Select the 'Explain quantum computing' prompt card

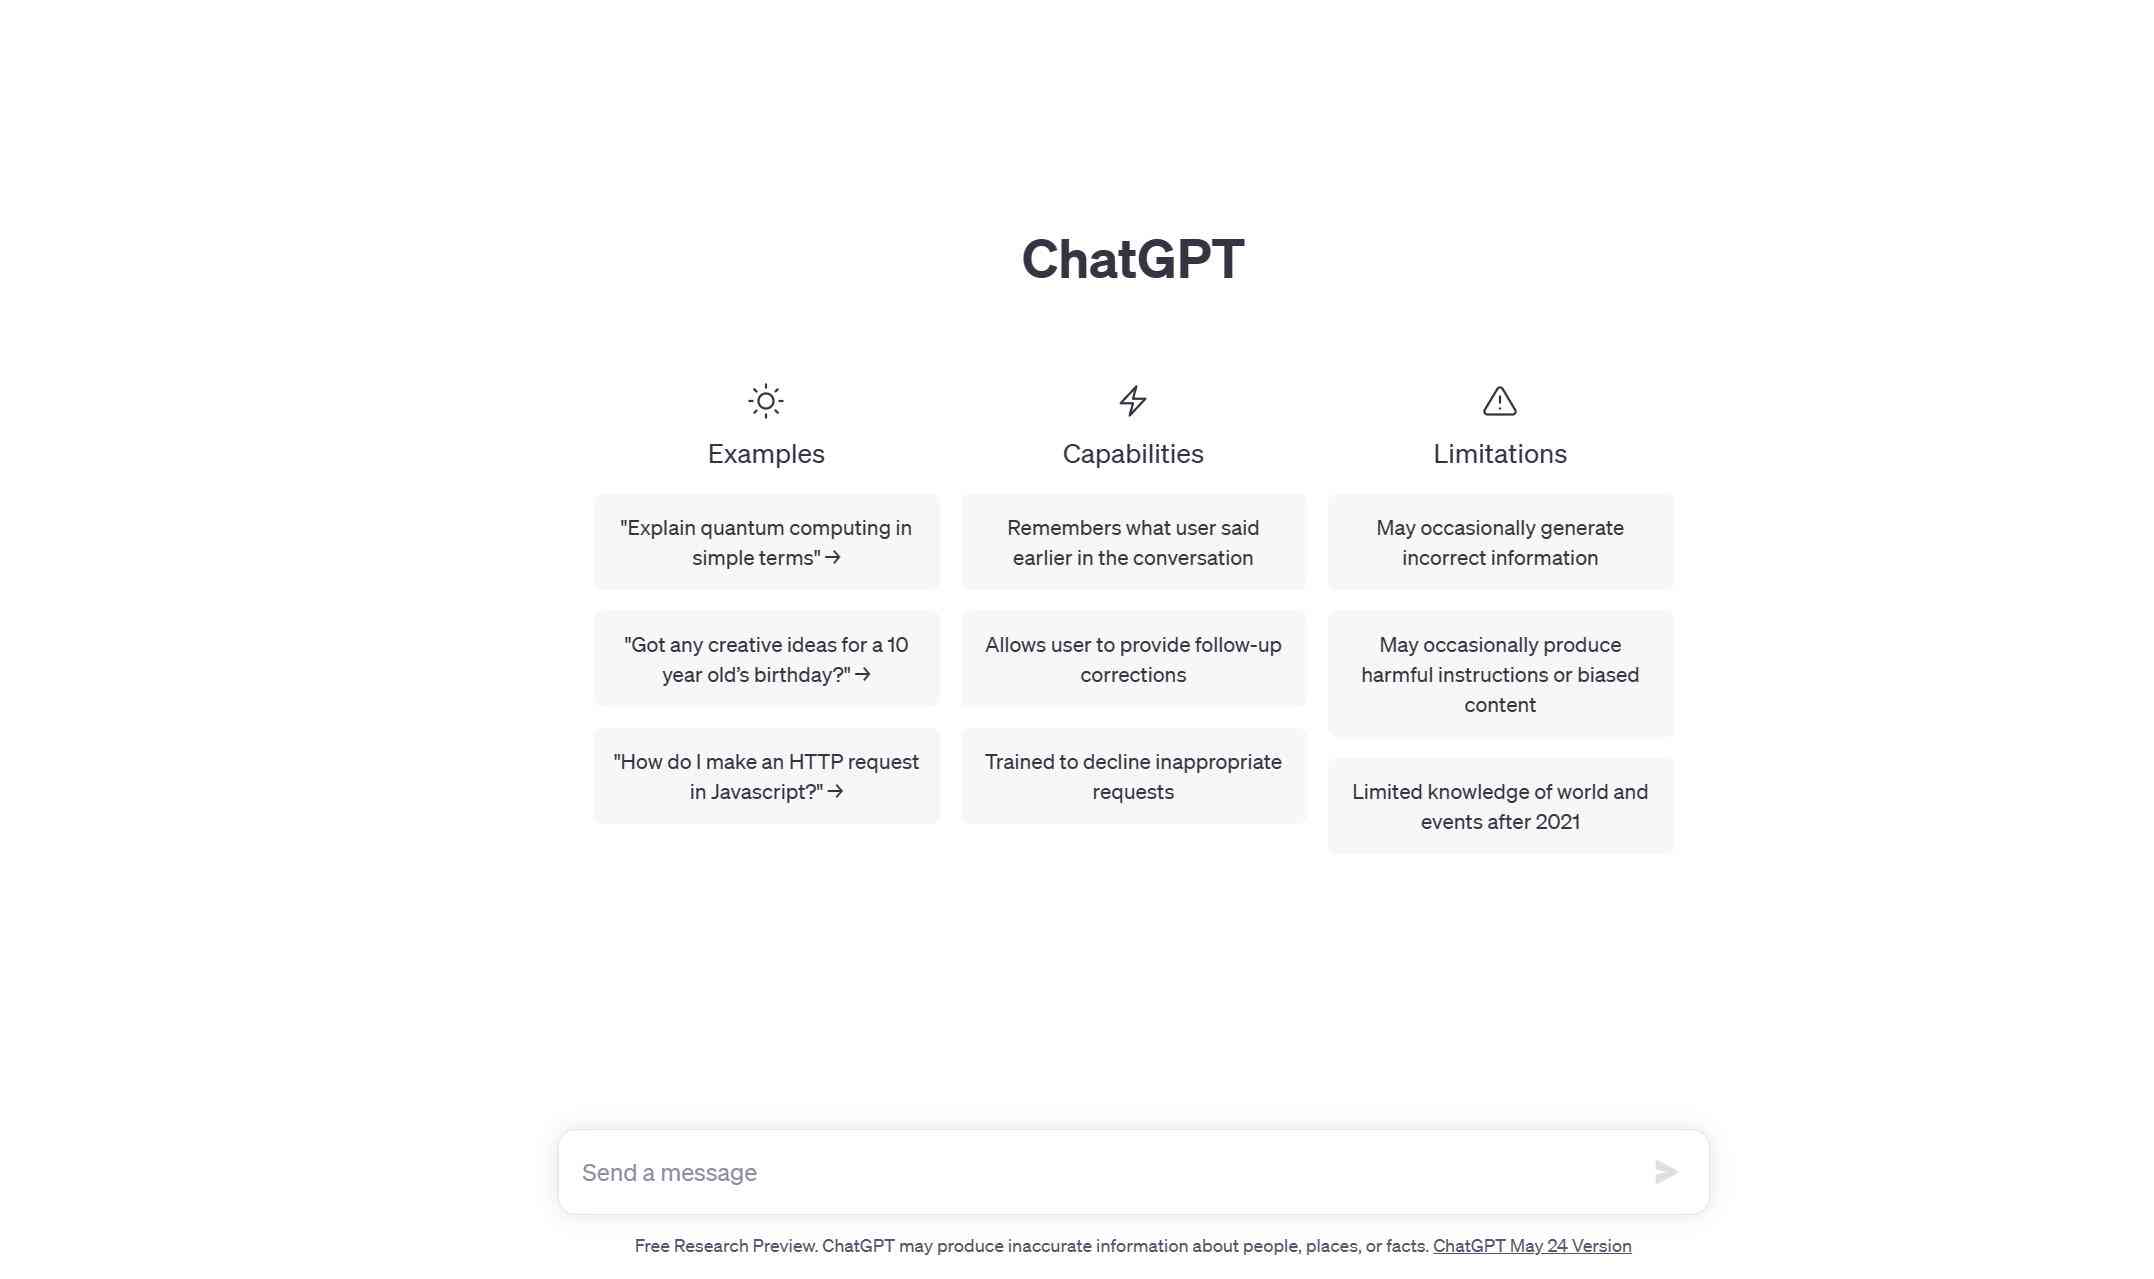pyautogui.click(x=764, y=541)
